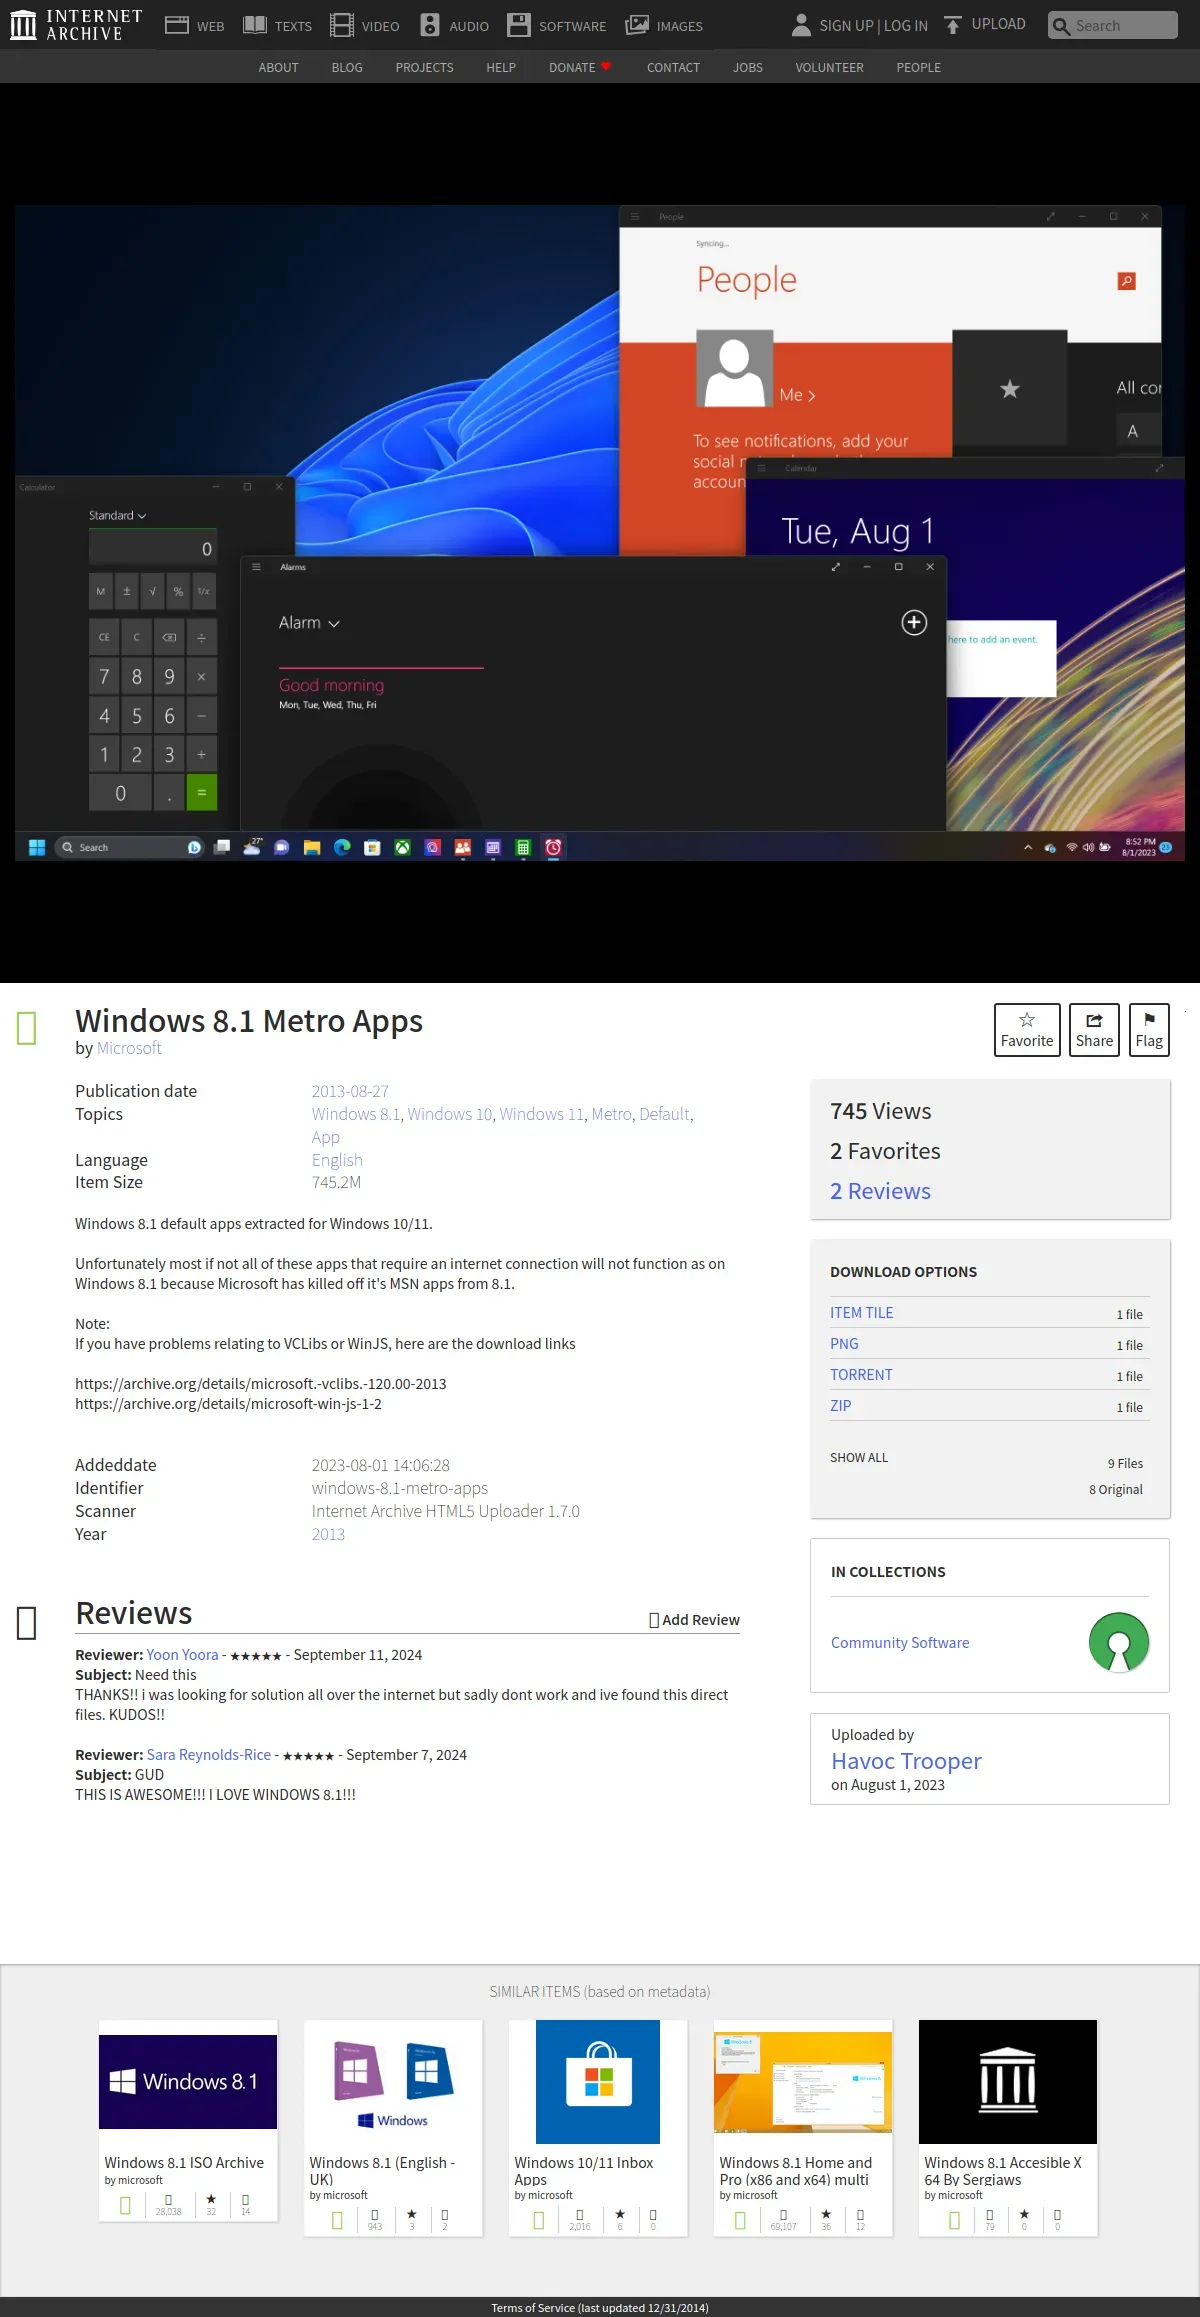The width and height of the screenshot is (1200, 2317).
Task: Open the Windows 8.1 topic link
Action: 355,1114
